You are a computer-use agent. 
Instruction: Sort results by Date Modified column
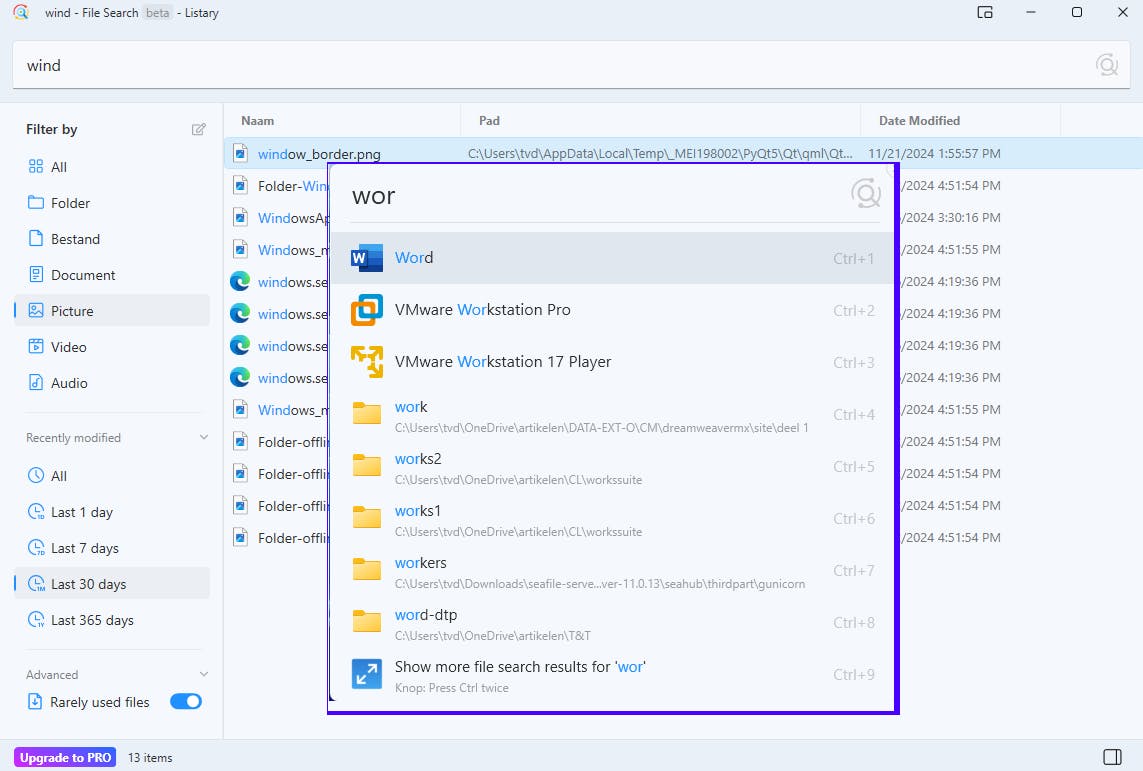[x=919, y=121]
